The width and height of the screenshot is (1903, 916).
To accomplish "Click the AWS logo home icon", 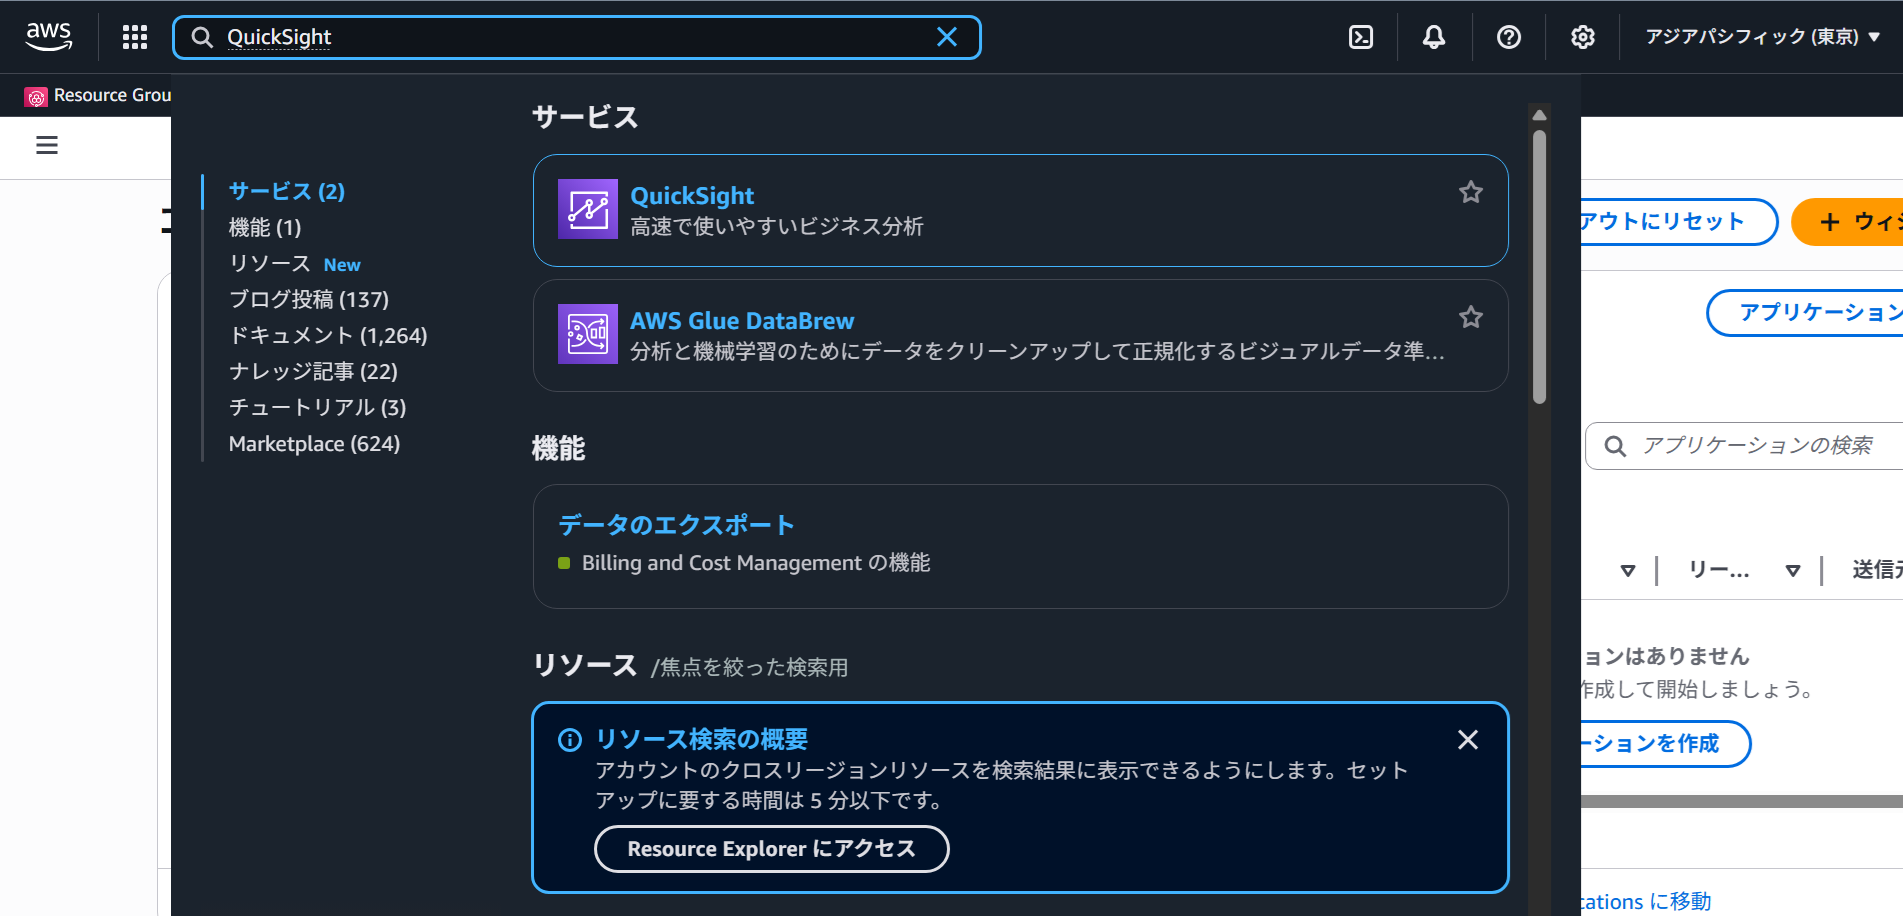I will (x=49, y=37).
